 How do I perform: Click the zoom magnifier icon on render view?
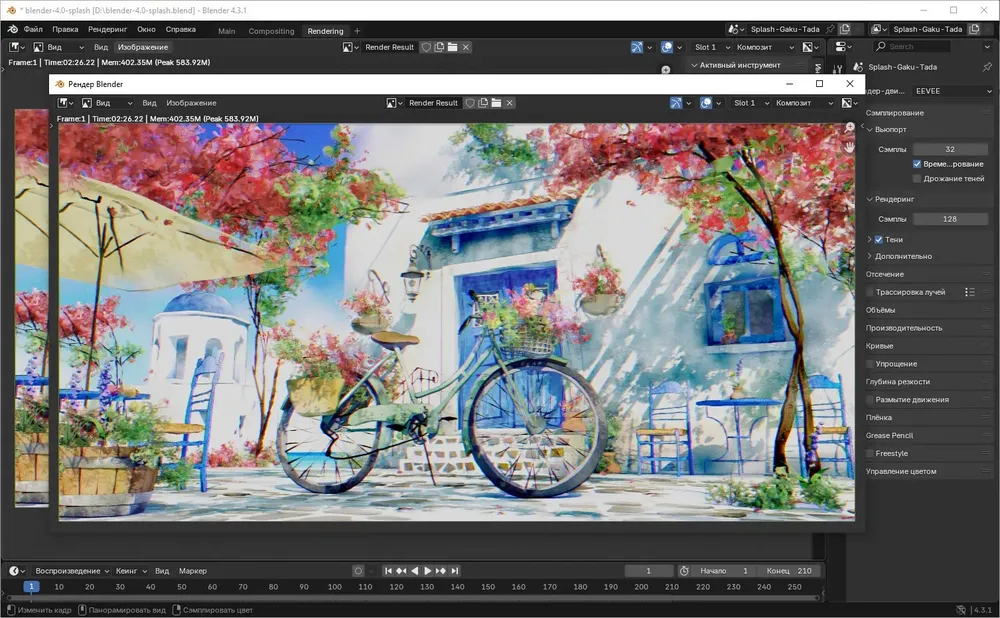pyautogui.click(x=850, y=128)
